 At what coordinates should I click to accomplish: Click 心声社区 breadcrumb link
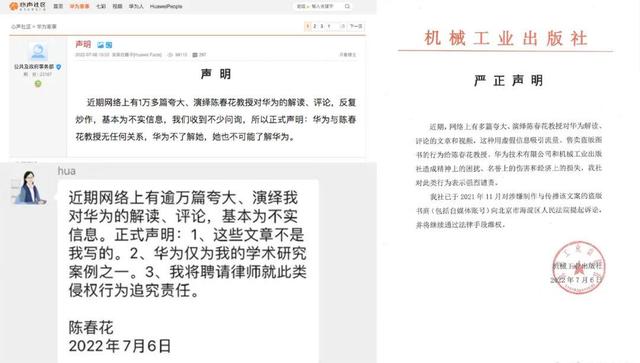click(20, 27)
